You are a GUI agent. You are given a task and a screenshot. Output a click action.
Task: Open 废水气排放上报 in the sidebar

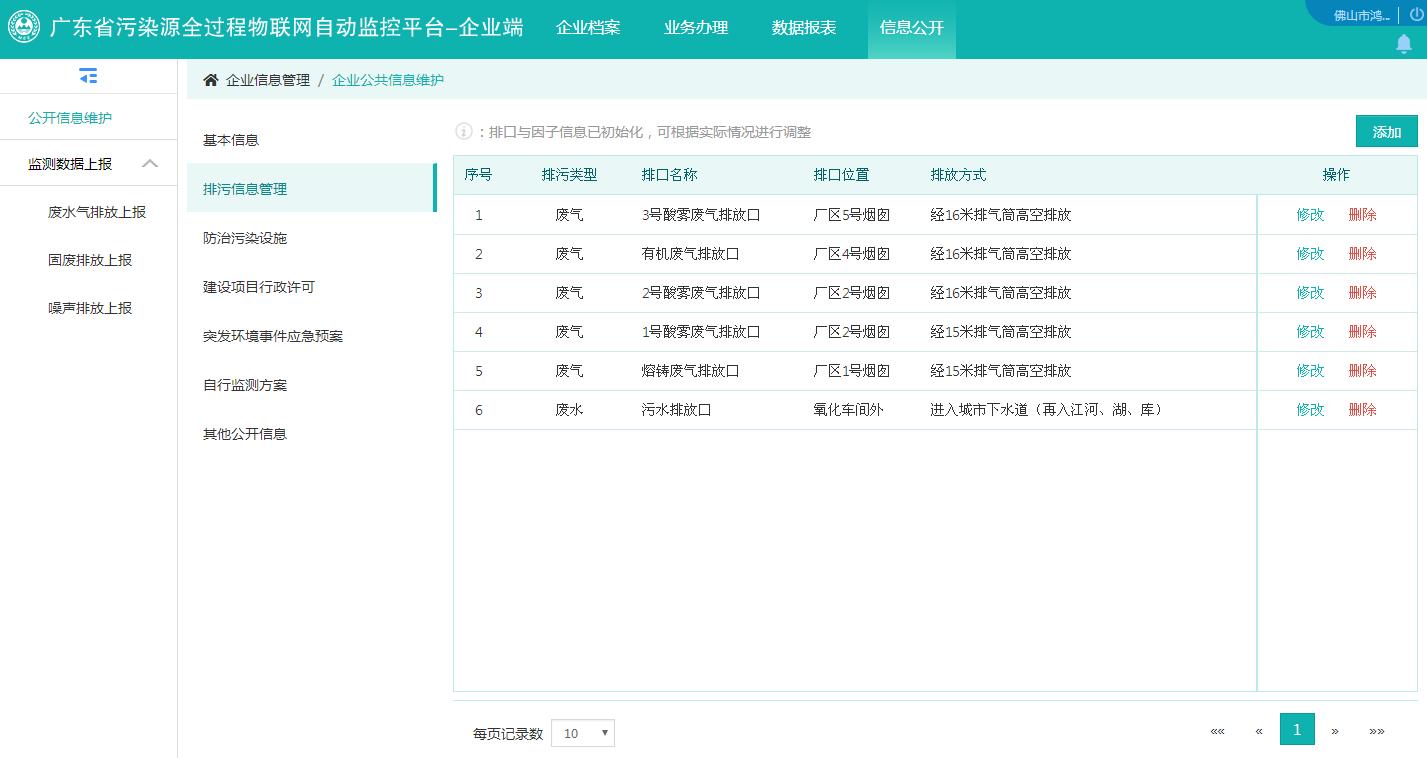click(x=97, y=212)
